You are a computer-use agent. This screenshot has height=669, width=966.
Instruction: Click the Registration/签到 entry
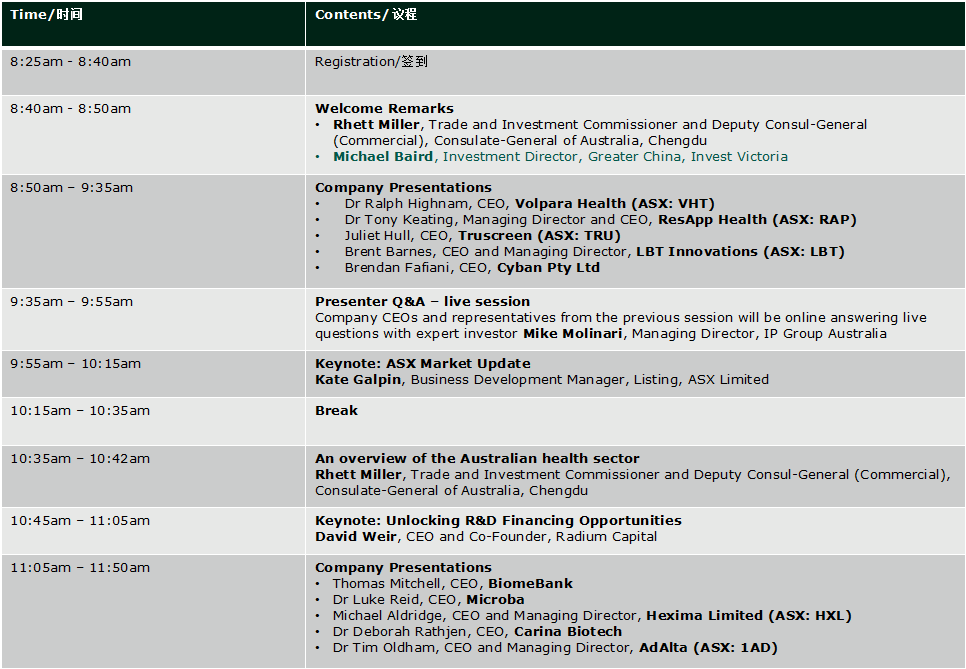point(371,62)
